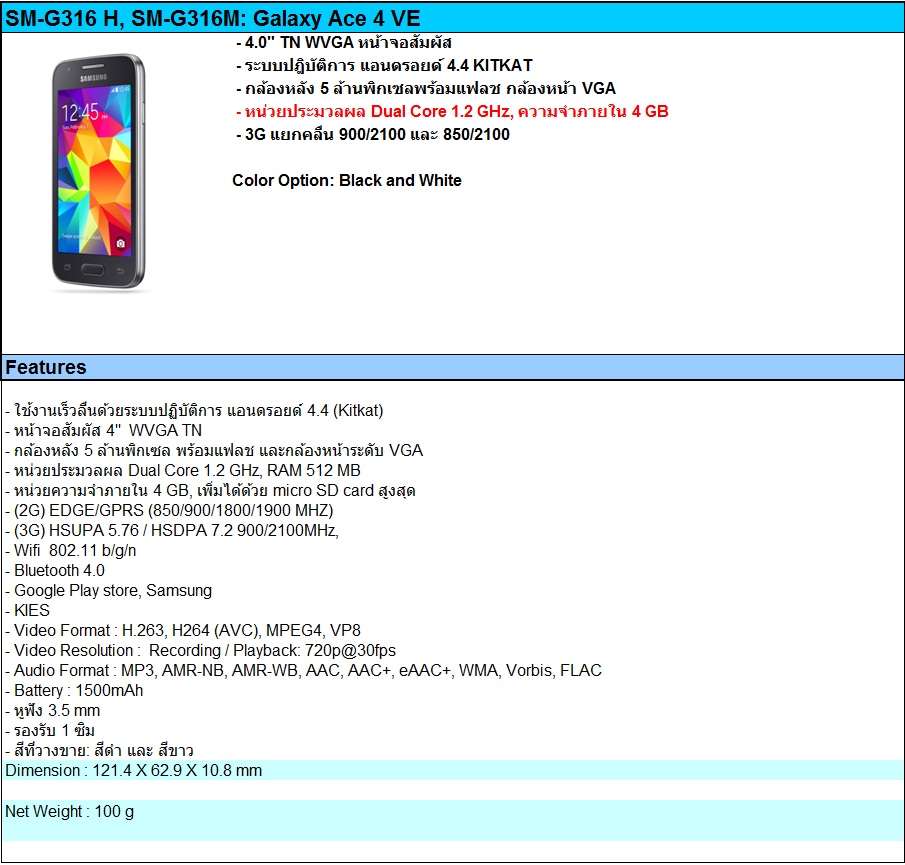Select the 'micro SD card' storage line
This screenshot has width=905, height=865.
point(211,491)
